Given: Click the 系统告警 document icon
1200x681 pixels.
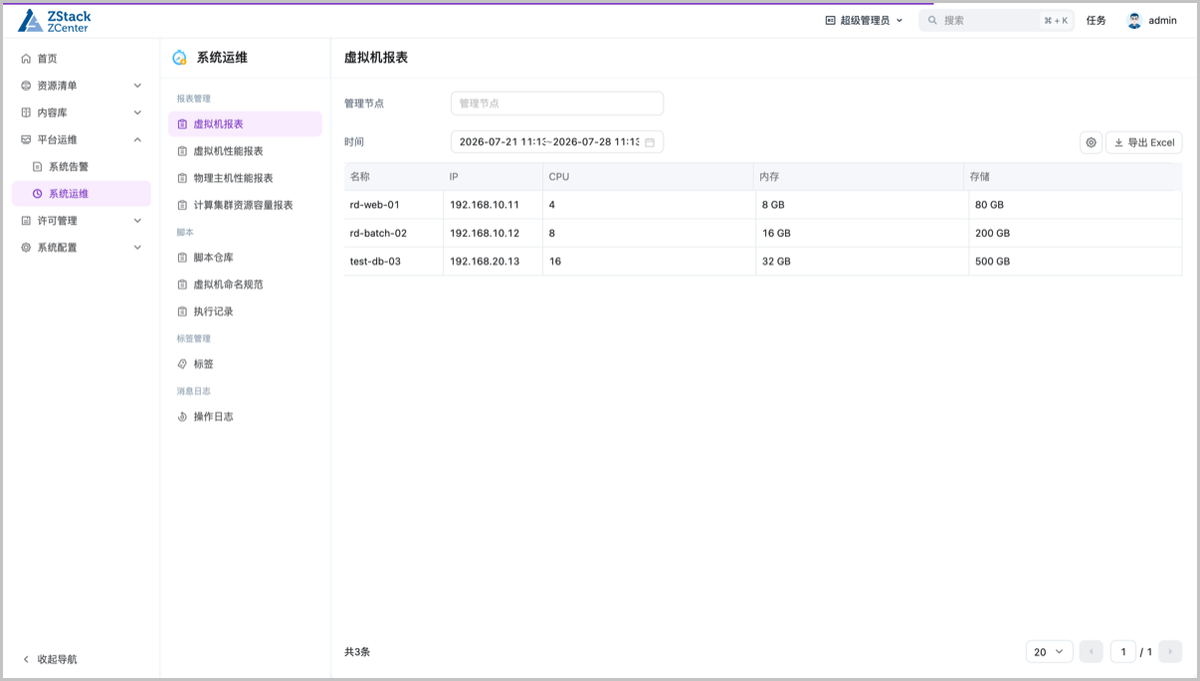Looking at the screenshot, I should click(38, 167).
